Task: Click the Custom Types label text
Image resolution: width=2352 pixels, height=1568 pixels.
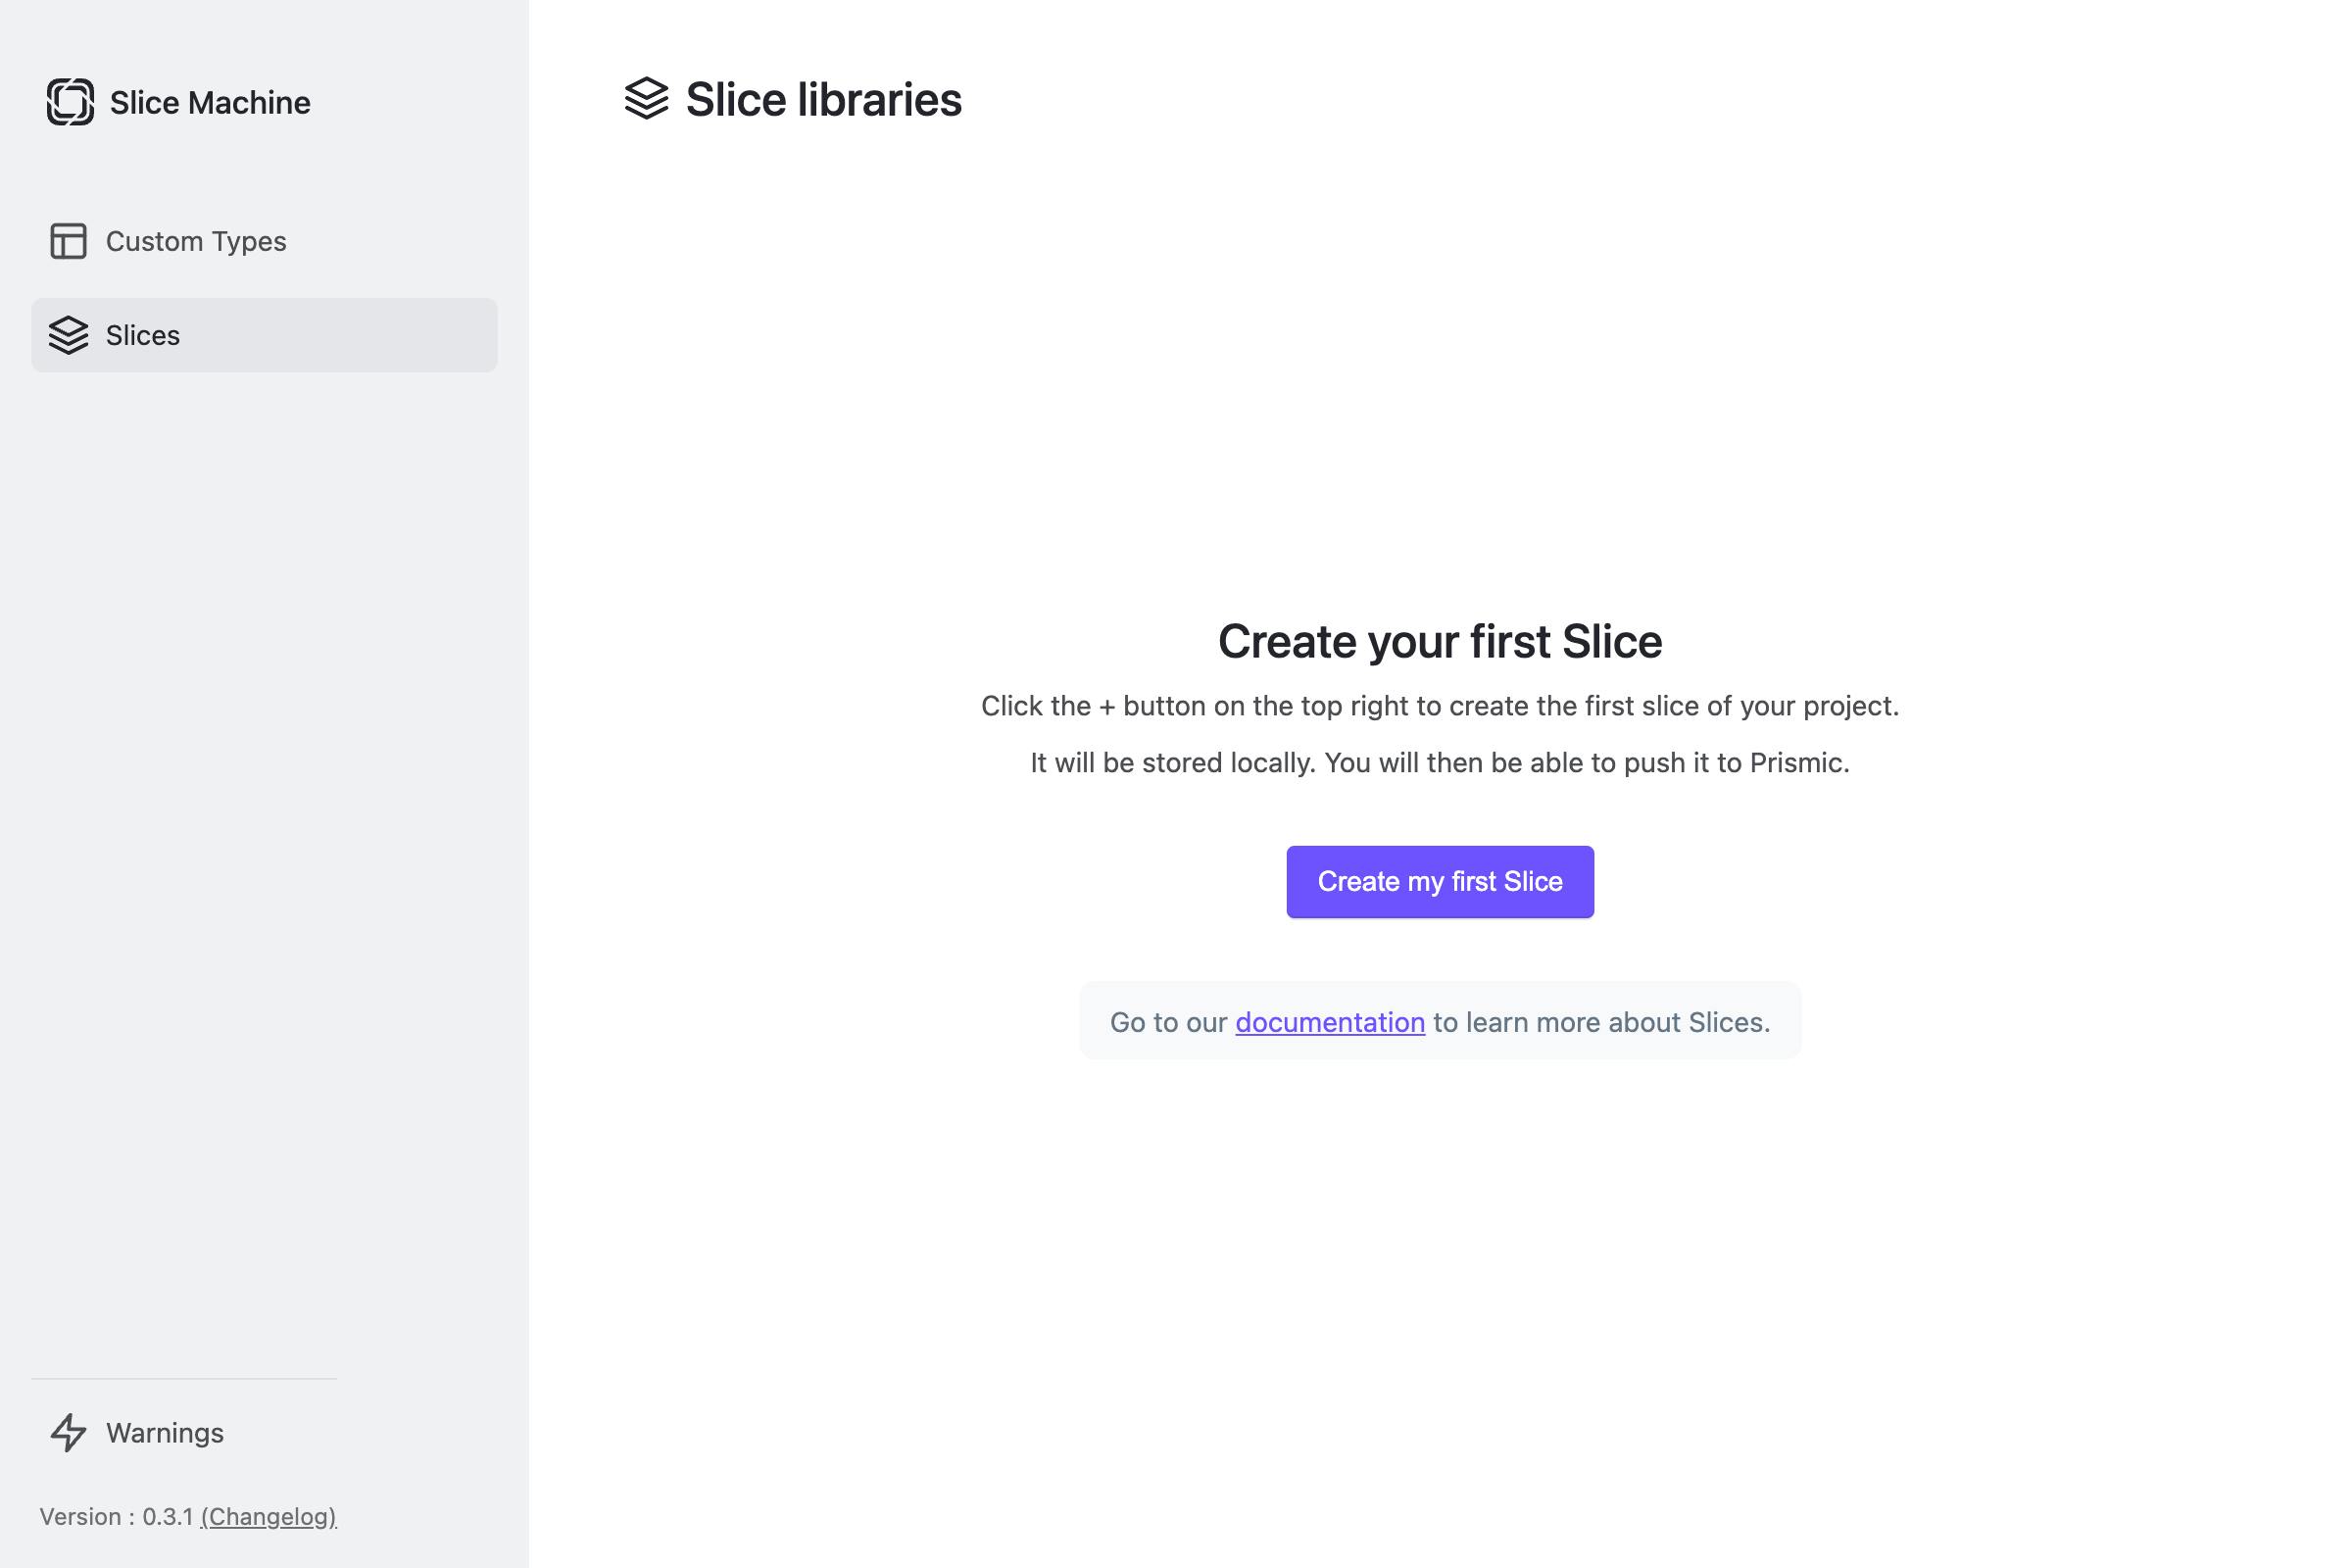Action: click(195, 241)
